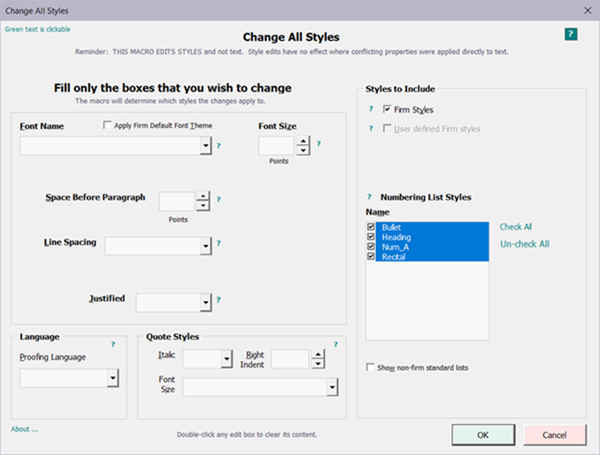Click help icon next to Font Name dropdown
600x455 pixels.
point(219,146)
